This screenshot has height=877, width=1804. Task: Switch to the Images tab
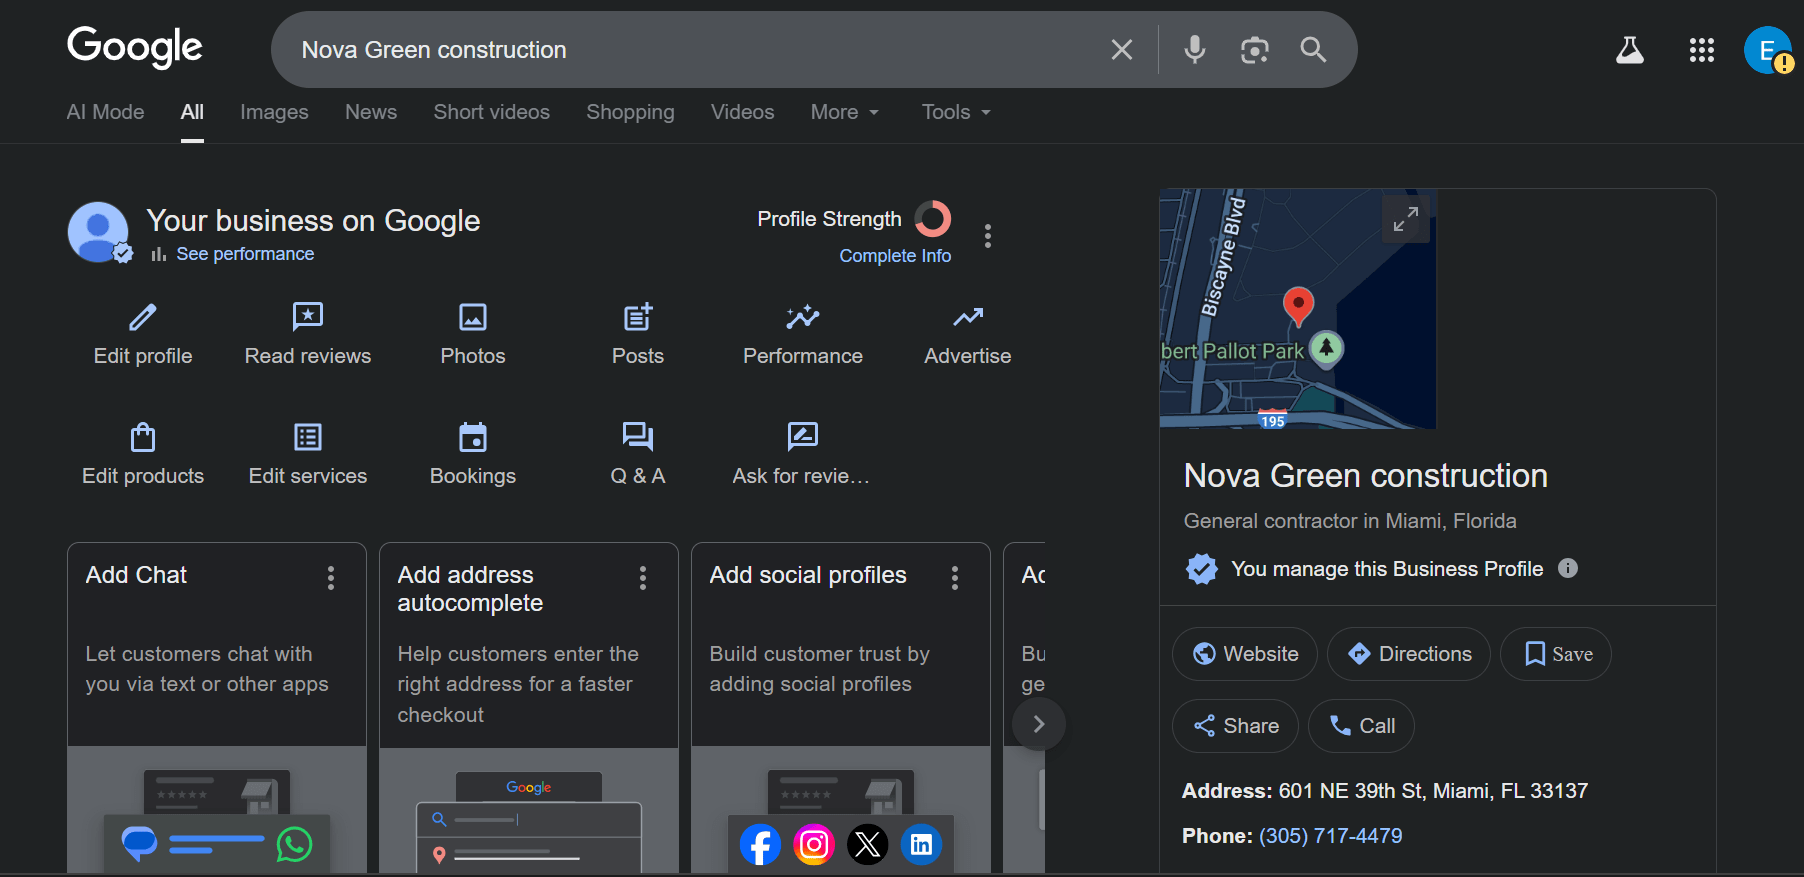click(x=274, y=112)
